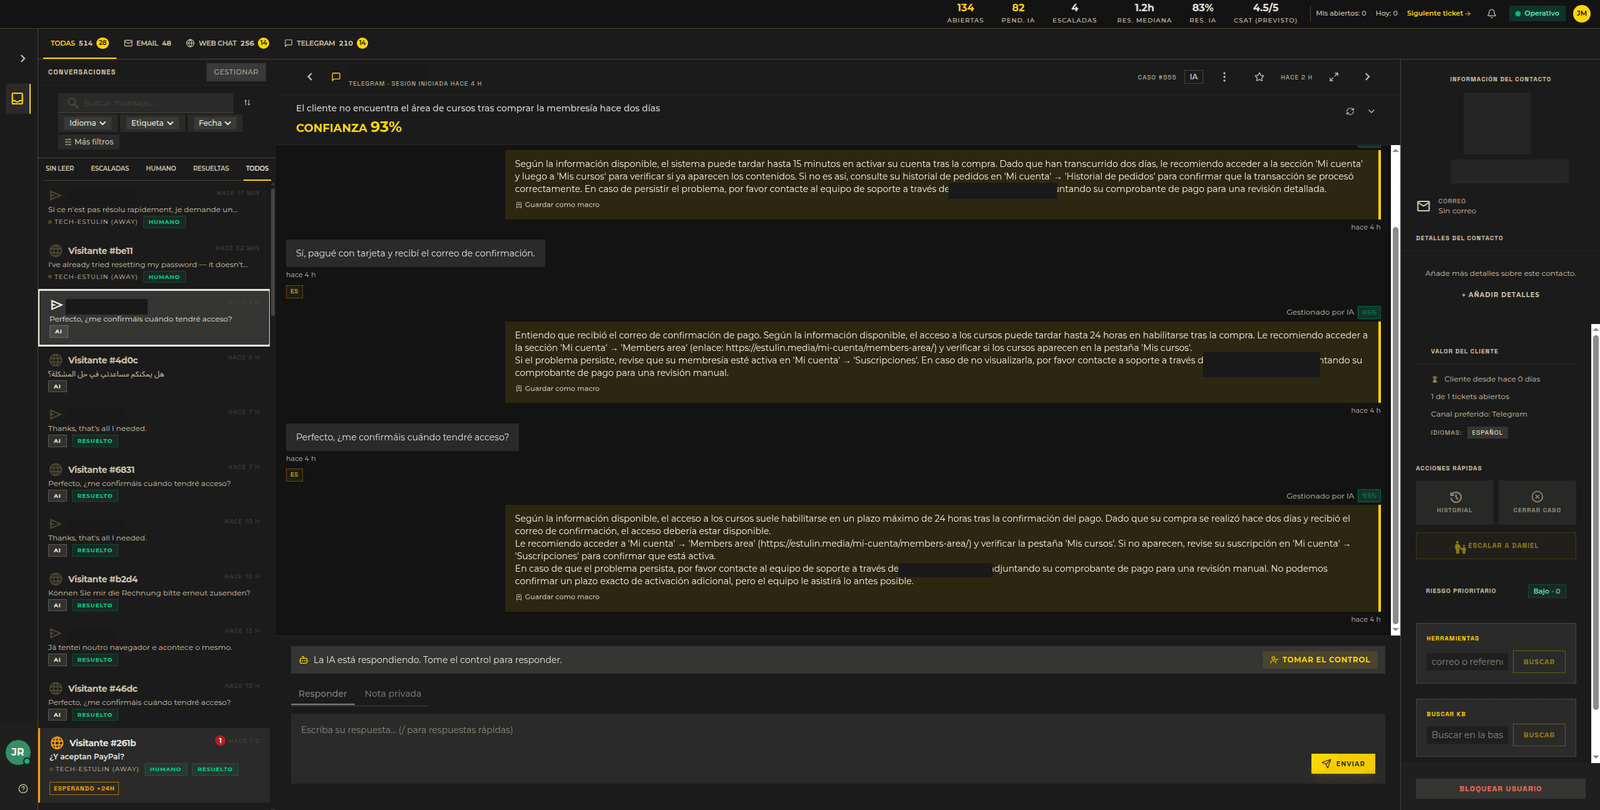Open the Etiqueta filter dropdown
Image resolution: width=1600 pixels, height=810 pixels.
[x=152, y=123]
